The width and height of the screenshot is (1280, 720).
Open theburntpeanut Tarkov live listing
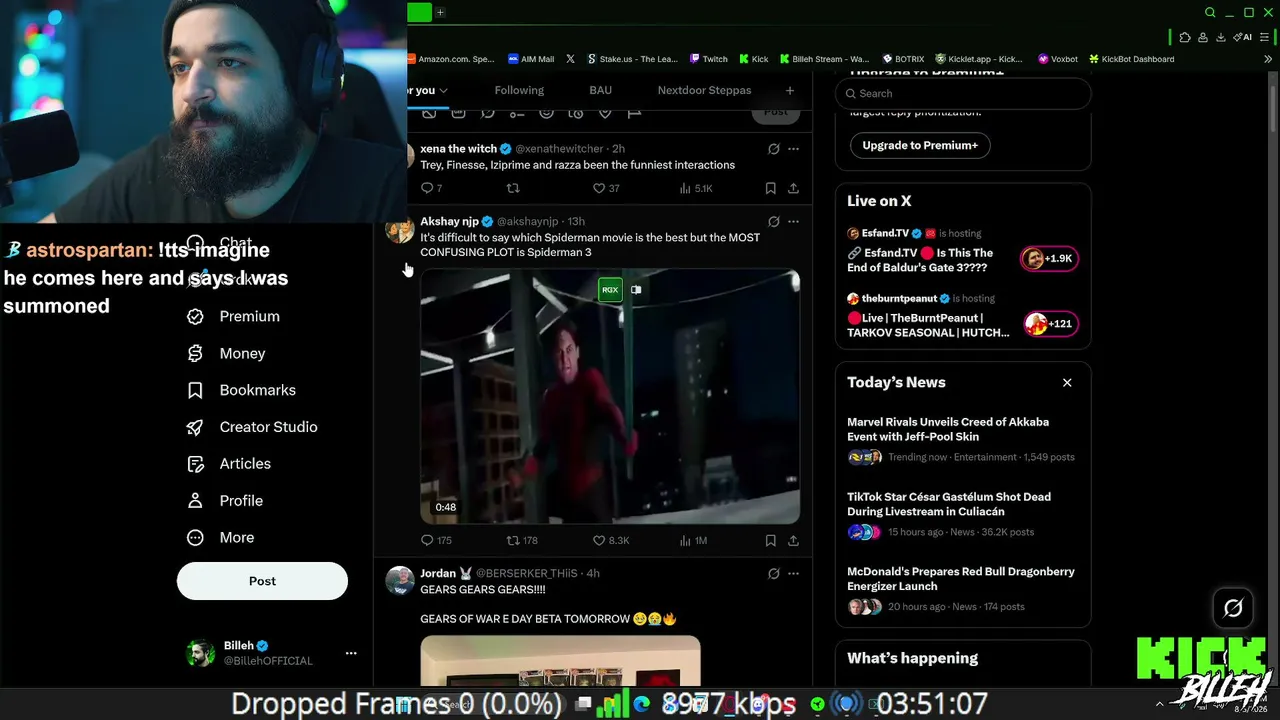point(962,316)
